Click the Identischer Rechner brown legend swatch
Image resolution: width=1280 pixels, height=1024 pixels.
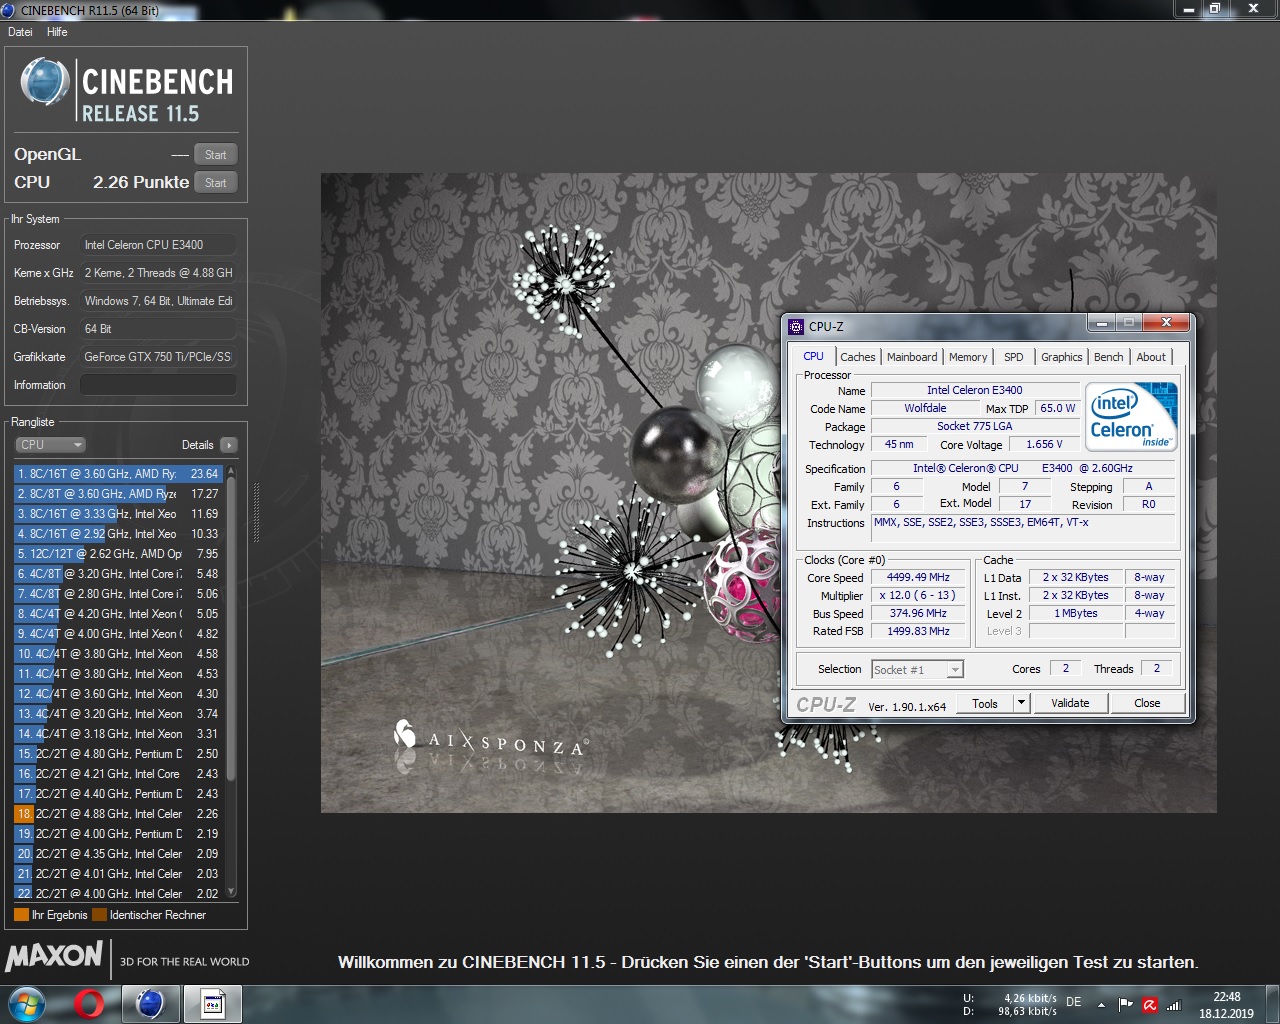[99, 915]
